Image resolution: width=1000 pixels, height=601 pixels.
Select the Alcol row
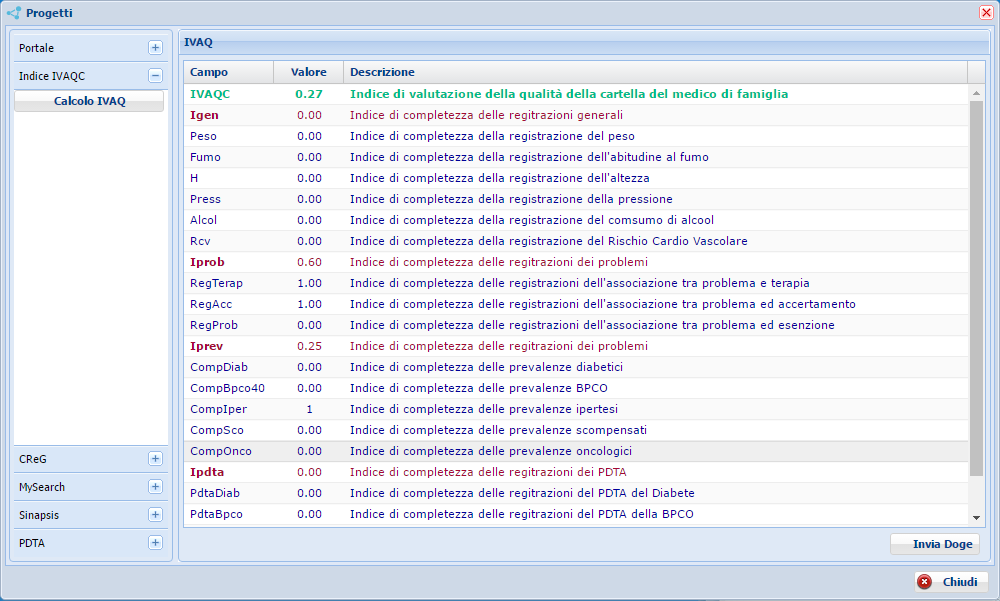576,220
